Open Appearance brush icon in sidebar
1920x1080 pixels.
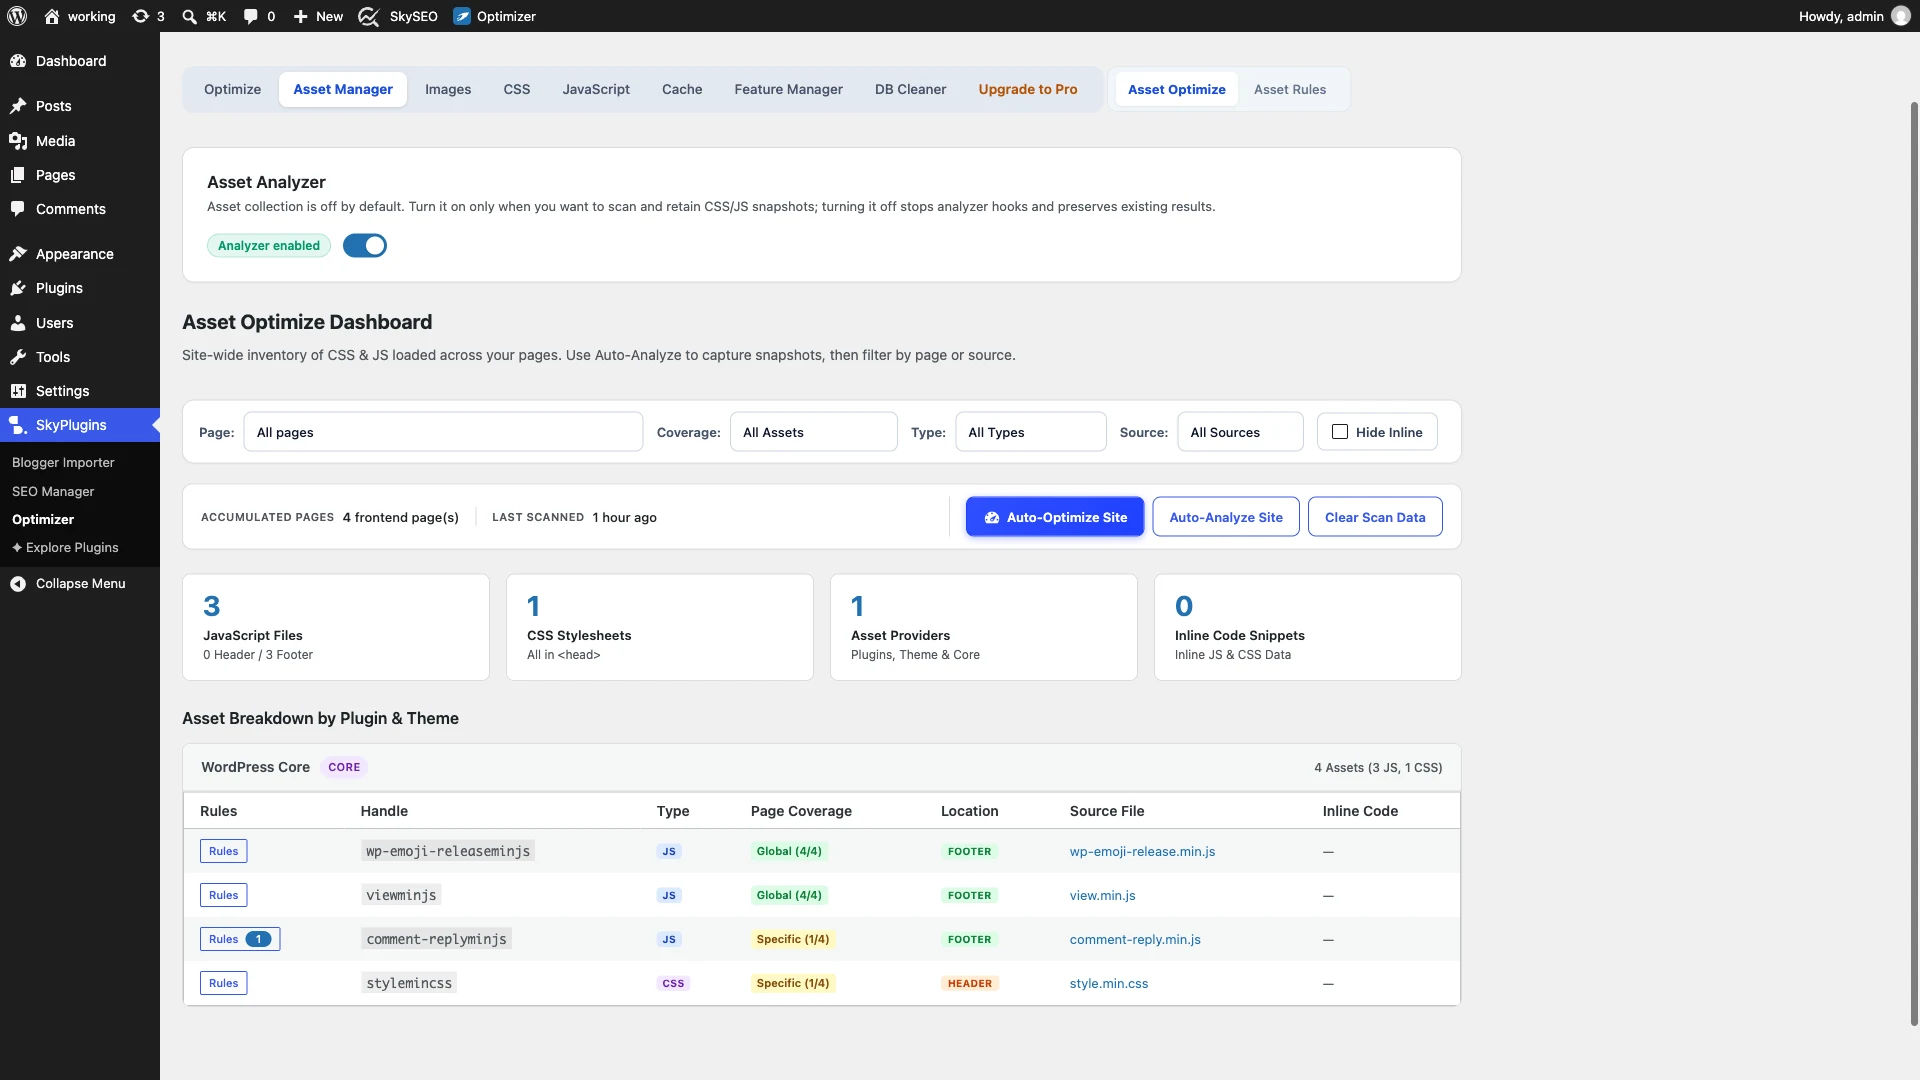click(x=18, y=254)
